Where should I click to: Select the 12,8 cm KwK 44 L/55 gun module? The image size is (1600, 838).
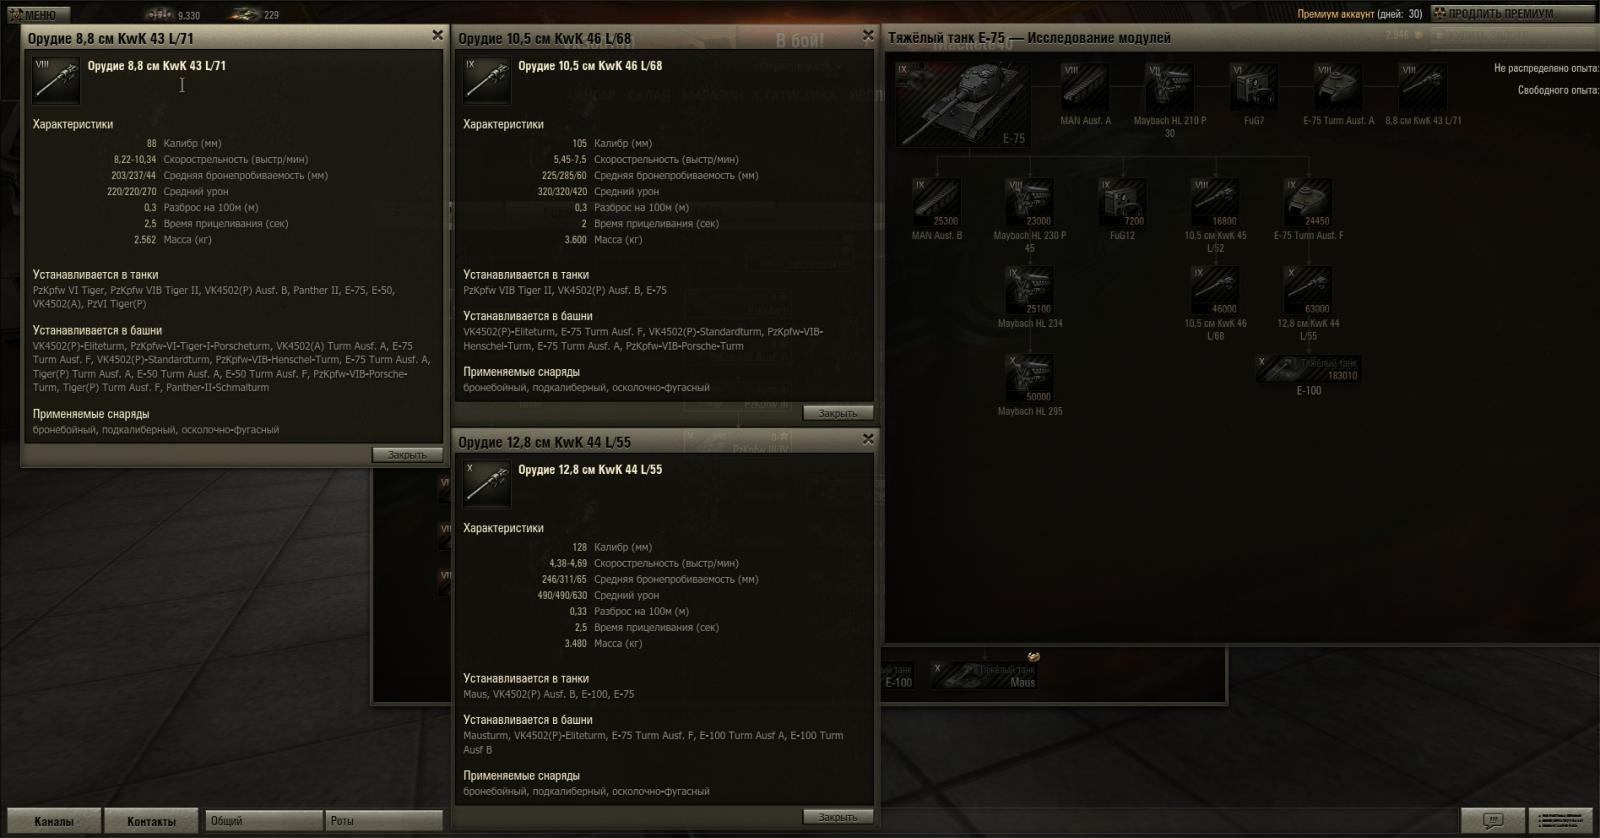[1308, 291]
